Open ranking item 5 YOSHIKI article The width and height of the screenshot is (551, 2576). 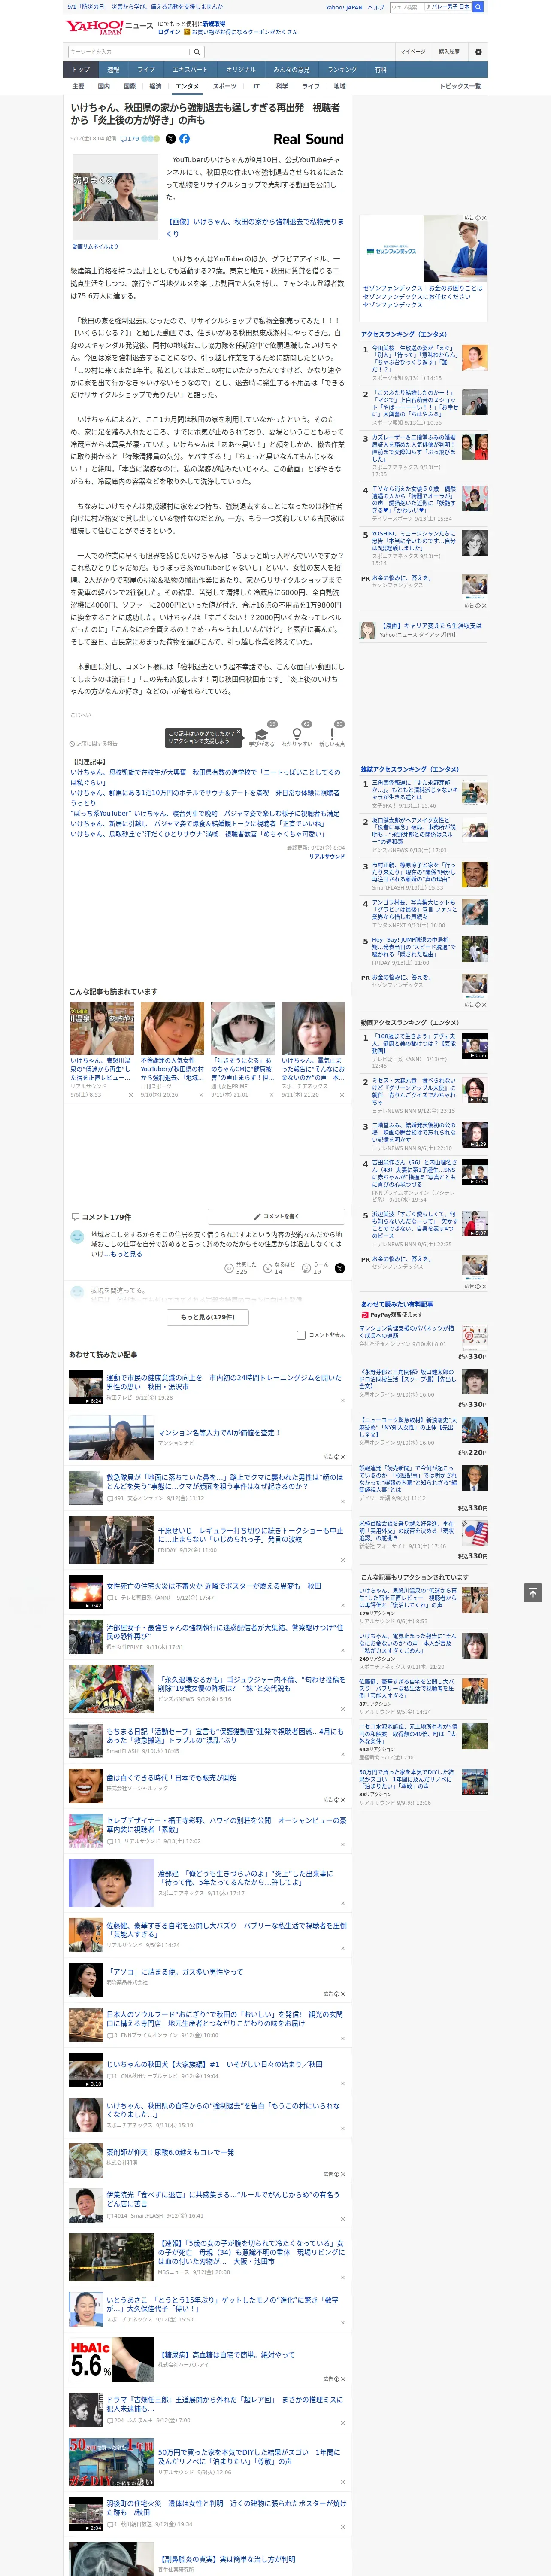pos(414,541)
